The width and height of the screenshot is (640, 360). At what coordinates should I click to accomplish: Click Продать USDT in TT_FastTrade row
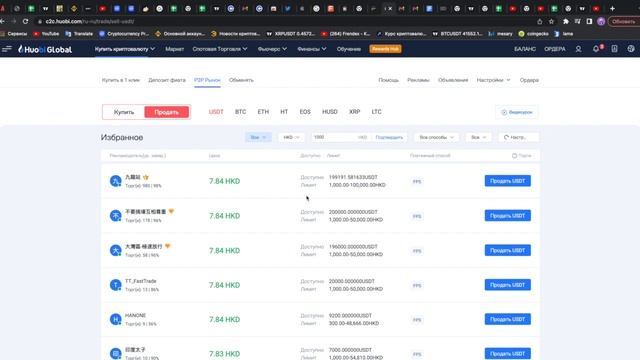508,285
